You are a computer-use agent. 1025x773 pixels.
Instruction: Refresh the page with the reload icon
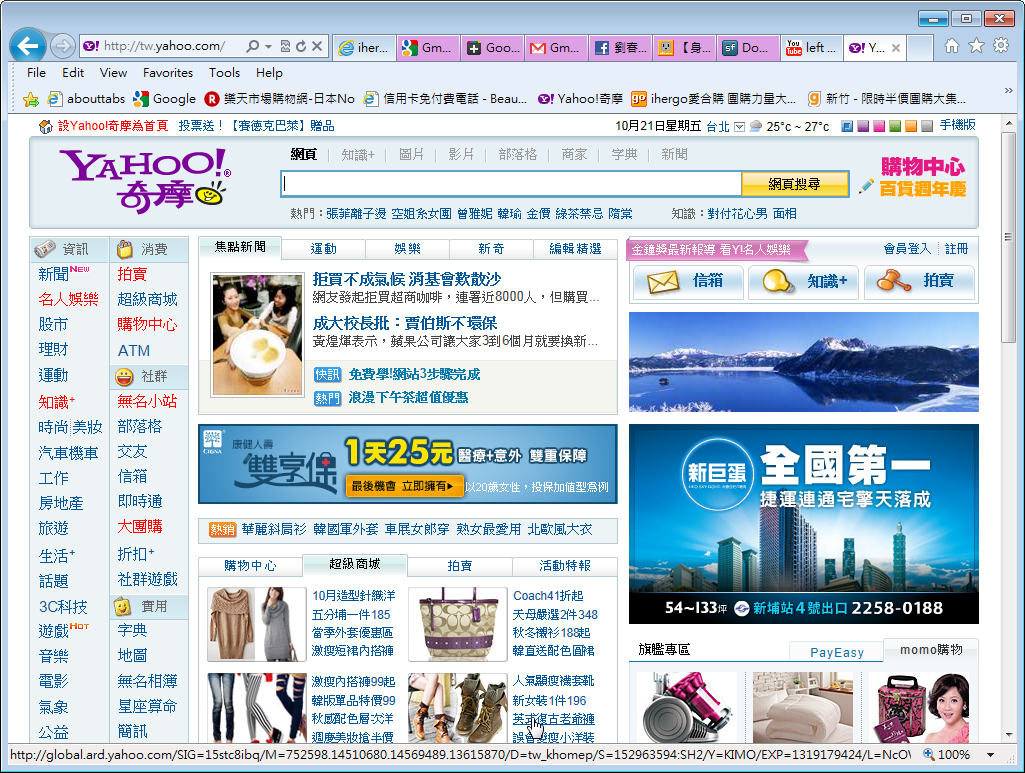301,46
